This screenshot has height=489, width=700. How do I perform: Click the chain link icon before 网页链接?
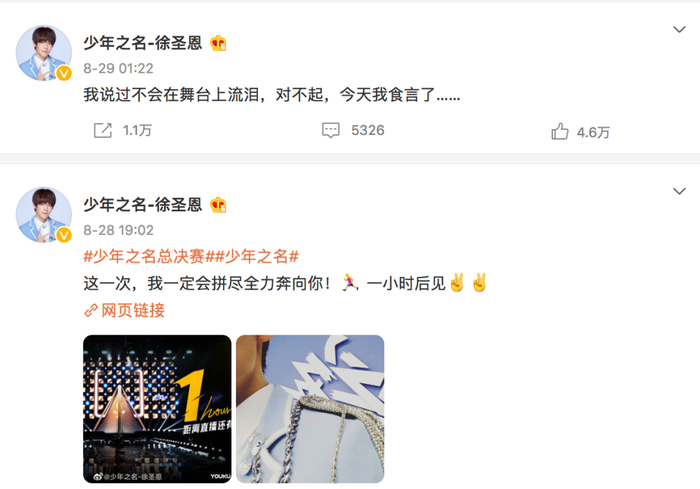pyautogui.click(x=91, y=310)
